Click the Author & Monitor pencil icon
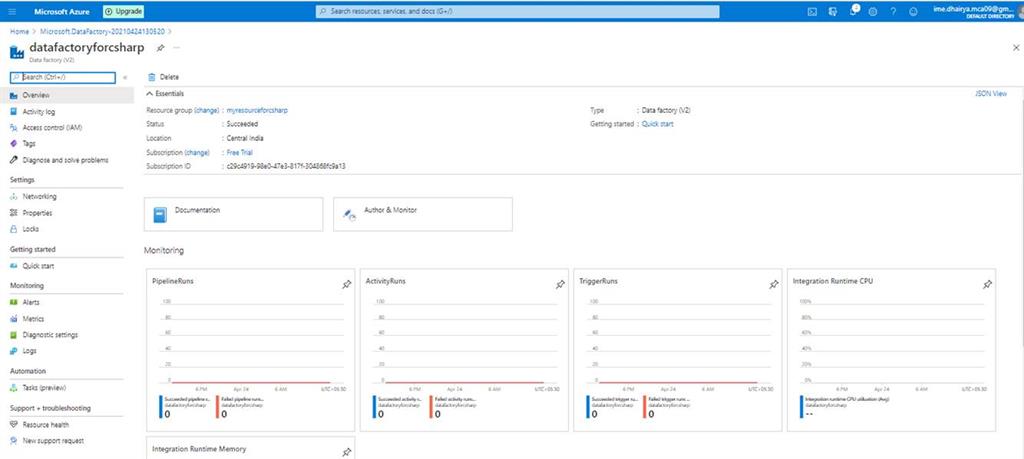The width and height of the screenshot is (1024, 459). pos(349,215)
